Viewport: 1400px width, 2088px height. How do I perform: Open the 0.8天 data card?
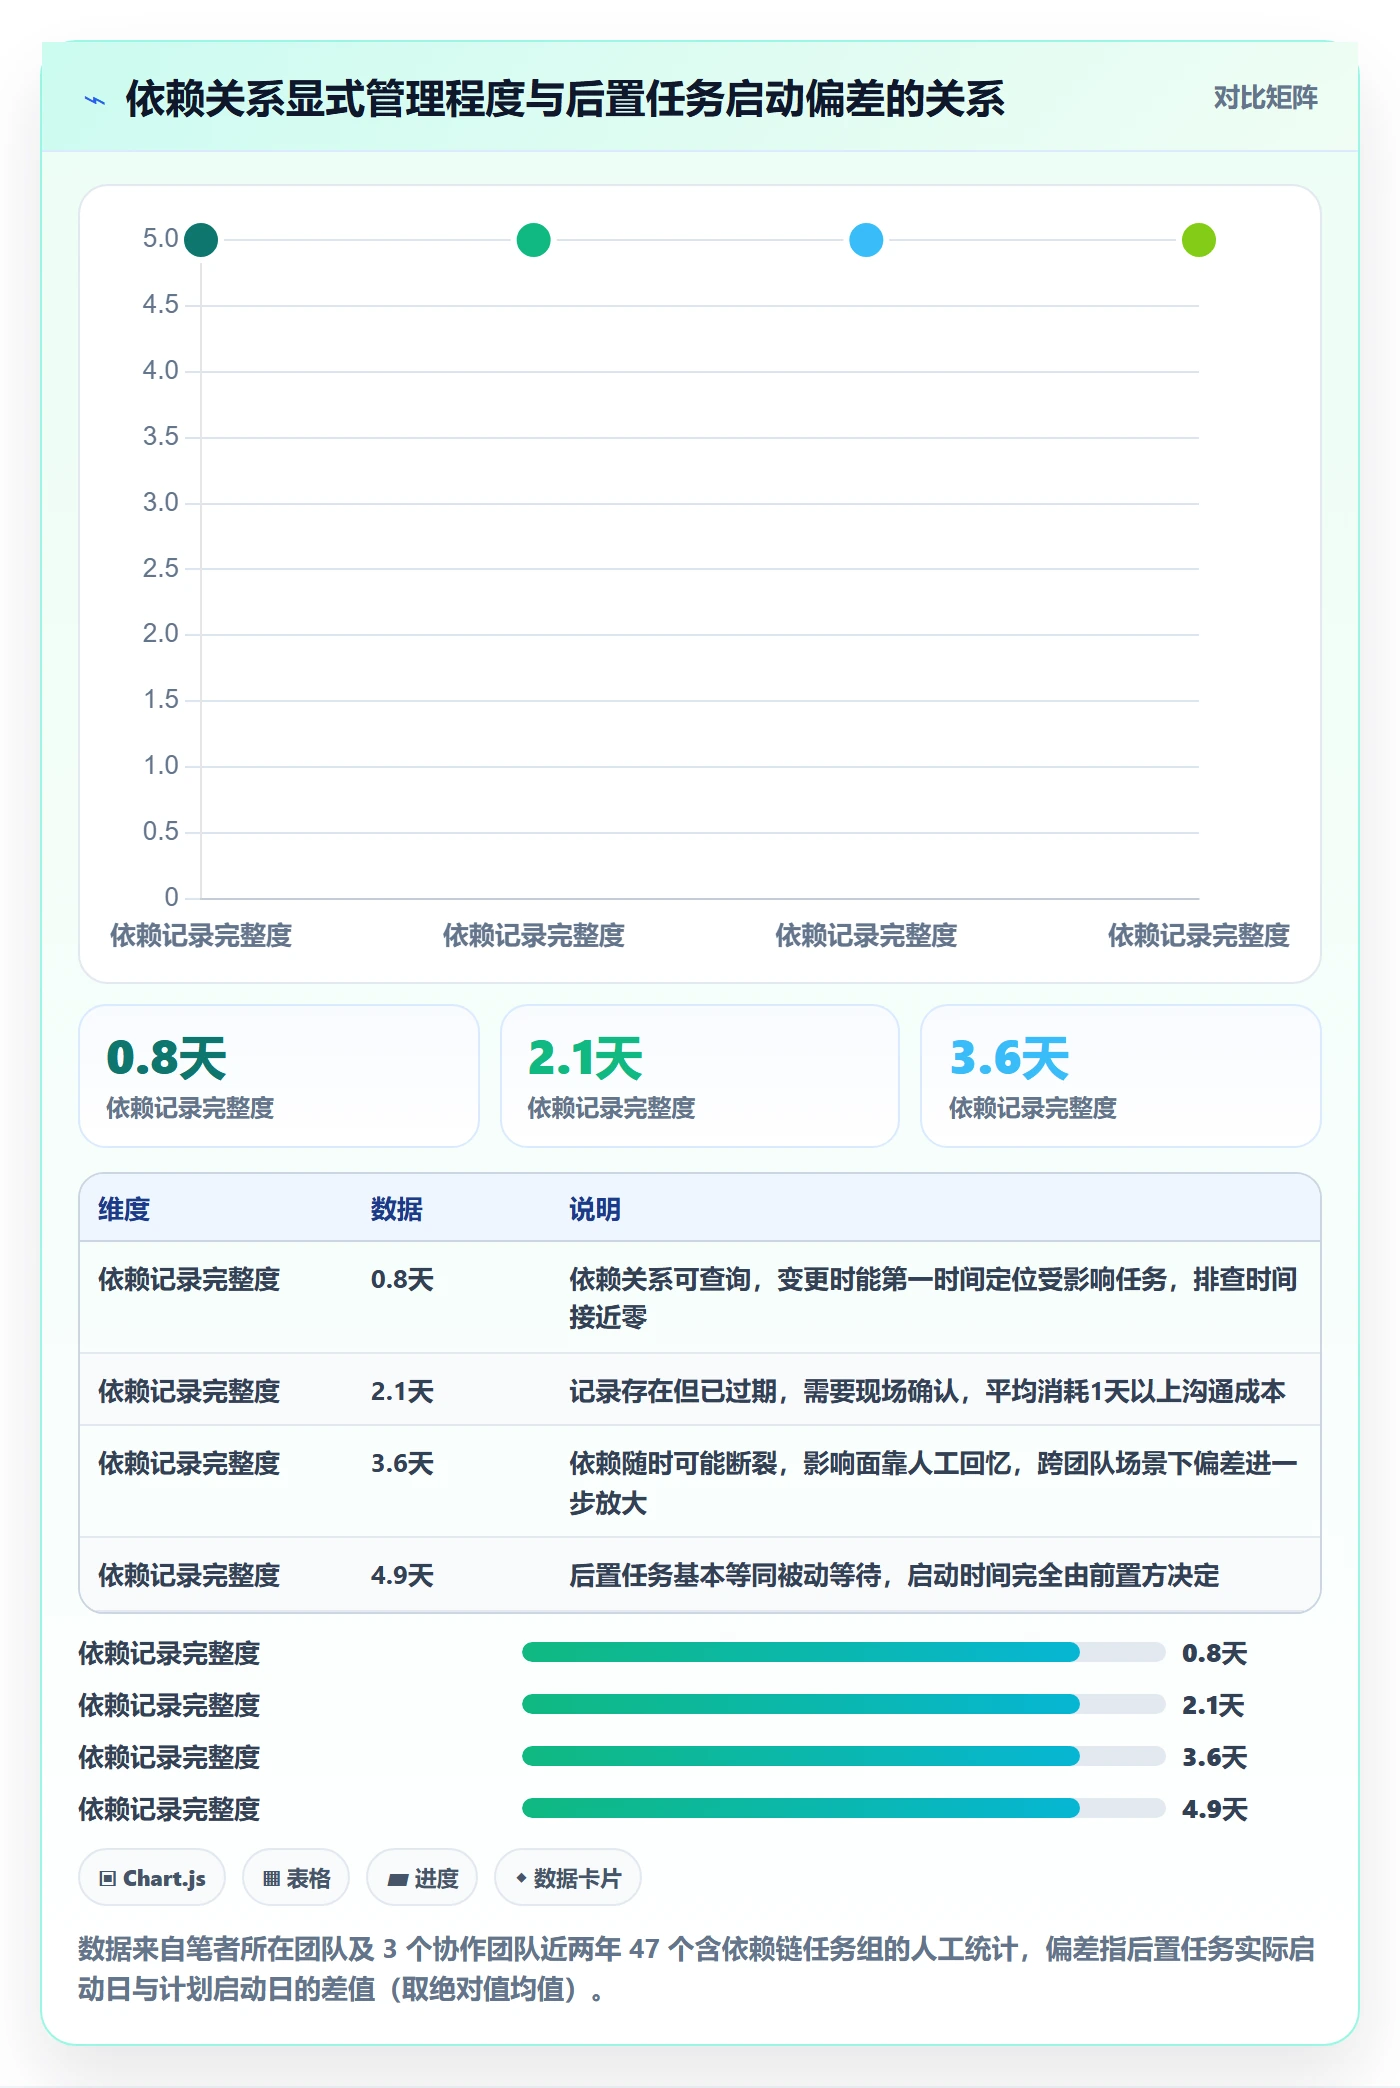pos(279,1076)
